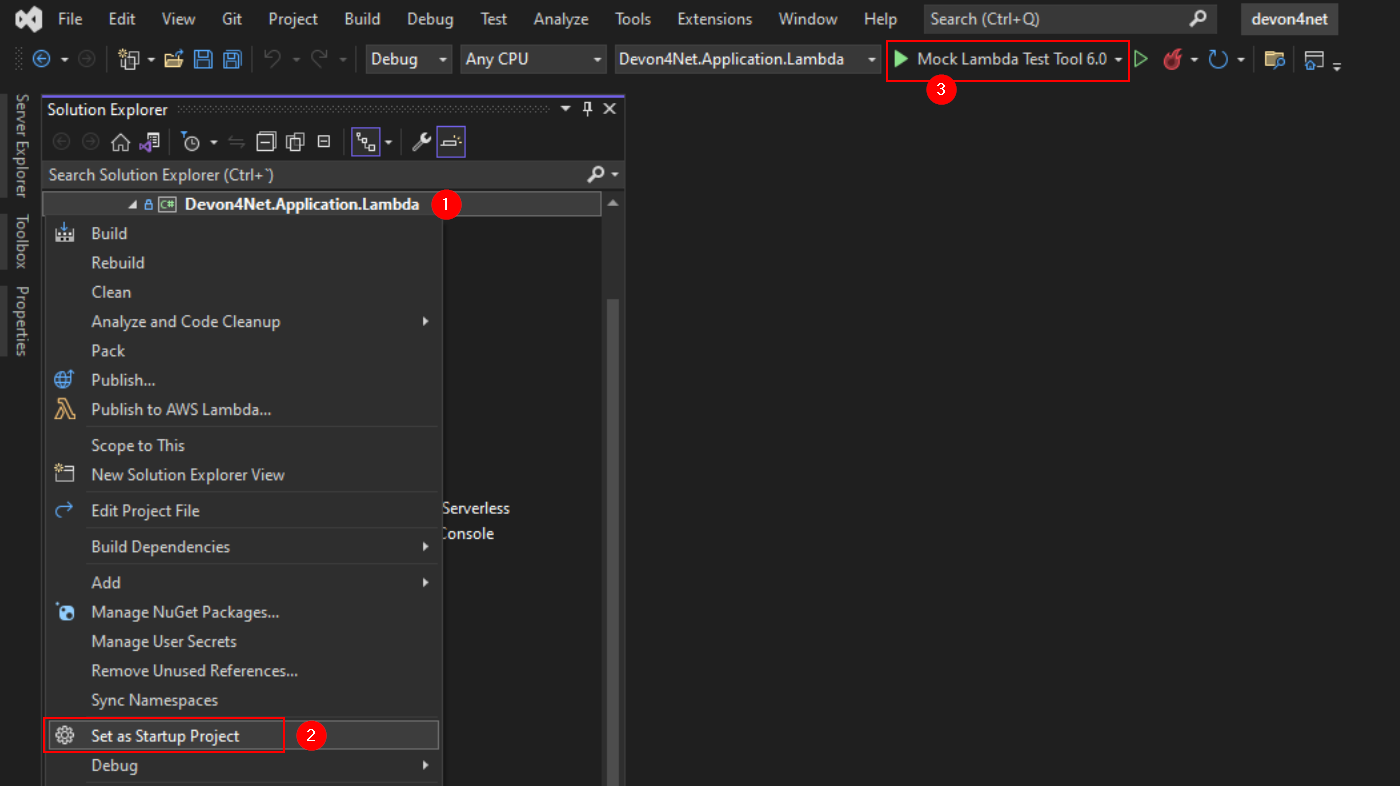Click the Save All toolbar icon
This screenshot has height=786, width=1400.
(232, 59)
